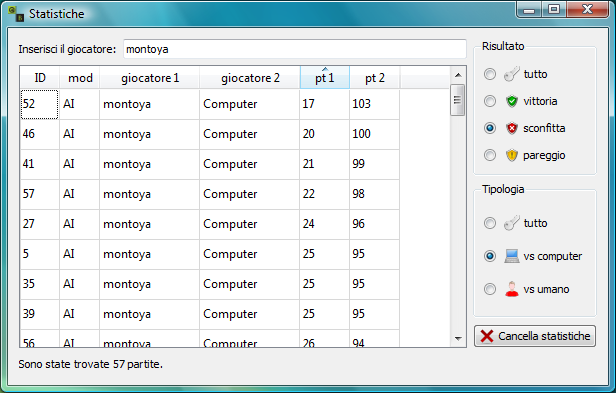Click Computer cell in row ID 35

pos(249,284)
